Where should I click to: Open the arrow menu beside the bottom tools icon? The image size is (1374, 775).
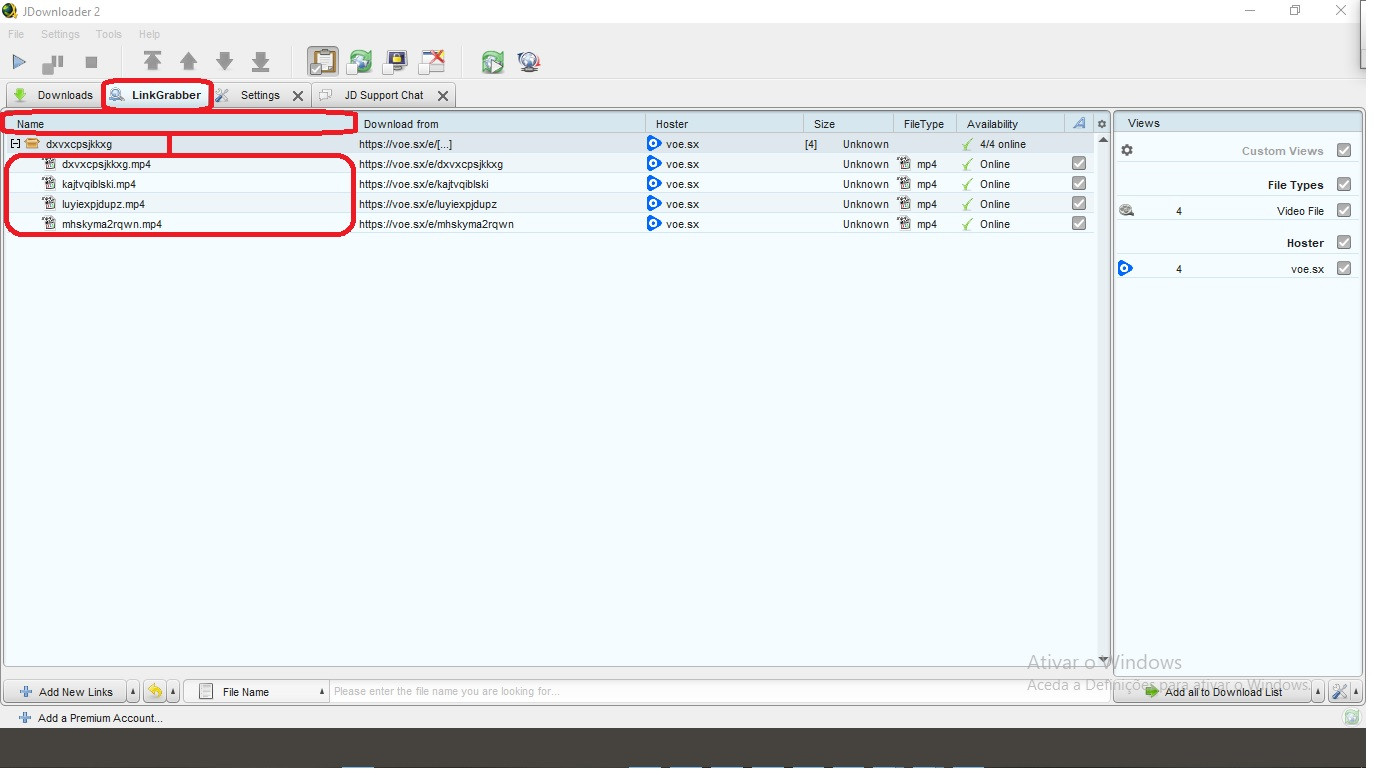pos(1355,691)
